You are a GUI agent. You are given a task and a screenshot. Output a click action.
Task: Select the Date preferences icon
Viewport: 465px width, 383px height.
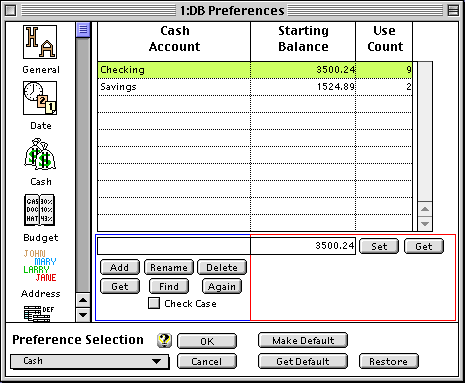coord(40,98)
